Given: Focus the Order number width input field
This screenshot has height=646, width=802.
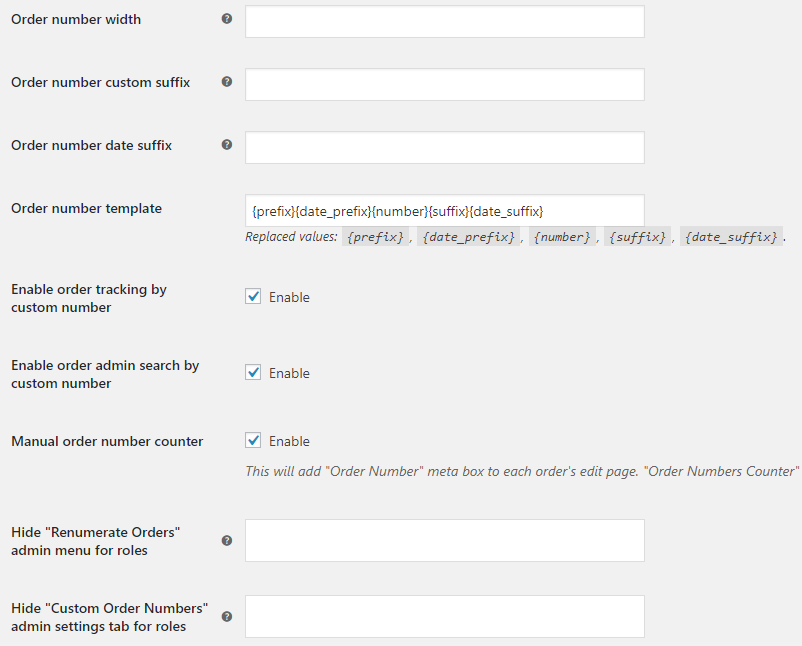Looking at the screenshot, I should pyautogui.click(x=444, y=21).
